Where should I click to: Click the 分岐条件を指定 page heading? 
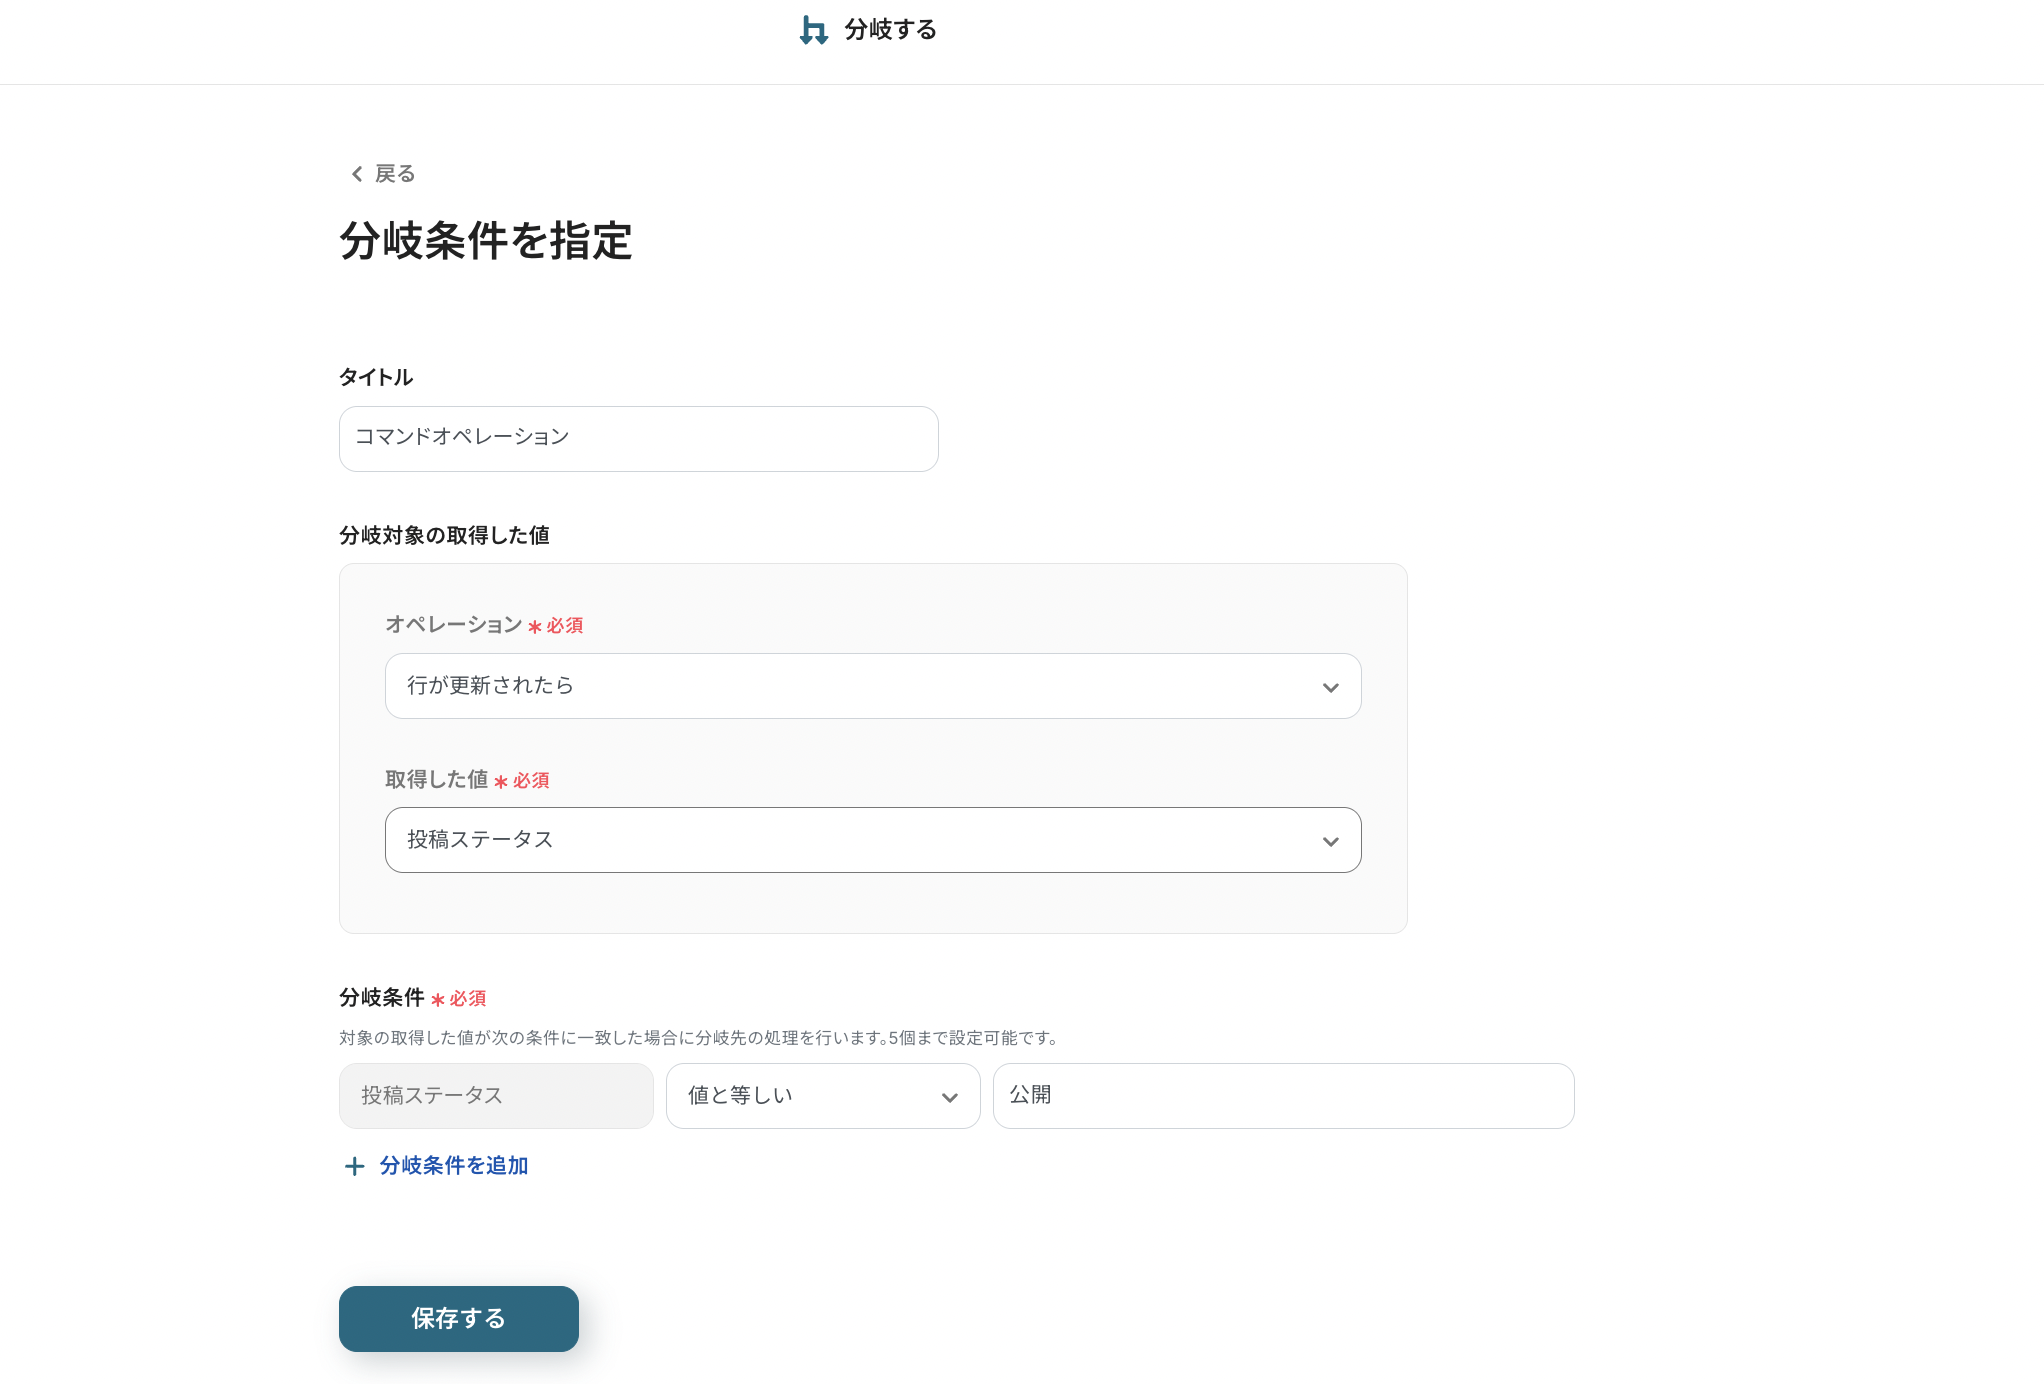pyautogui.click(x=486, y=241)
